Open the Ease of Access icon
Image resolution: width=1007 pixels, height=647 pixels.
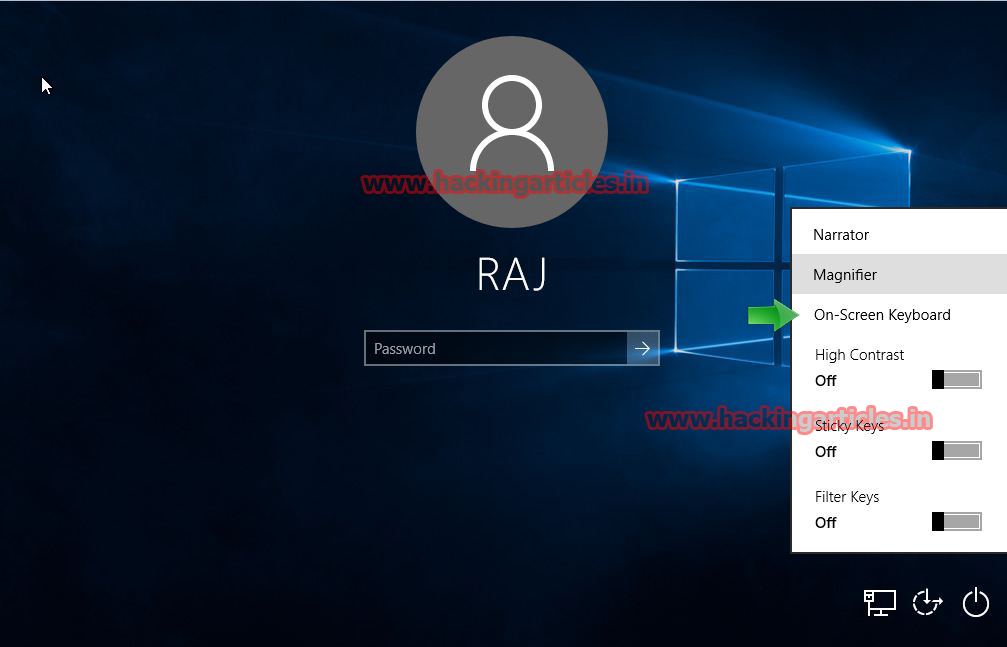coord(927,603)
